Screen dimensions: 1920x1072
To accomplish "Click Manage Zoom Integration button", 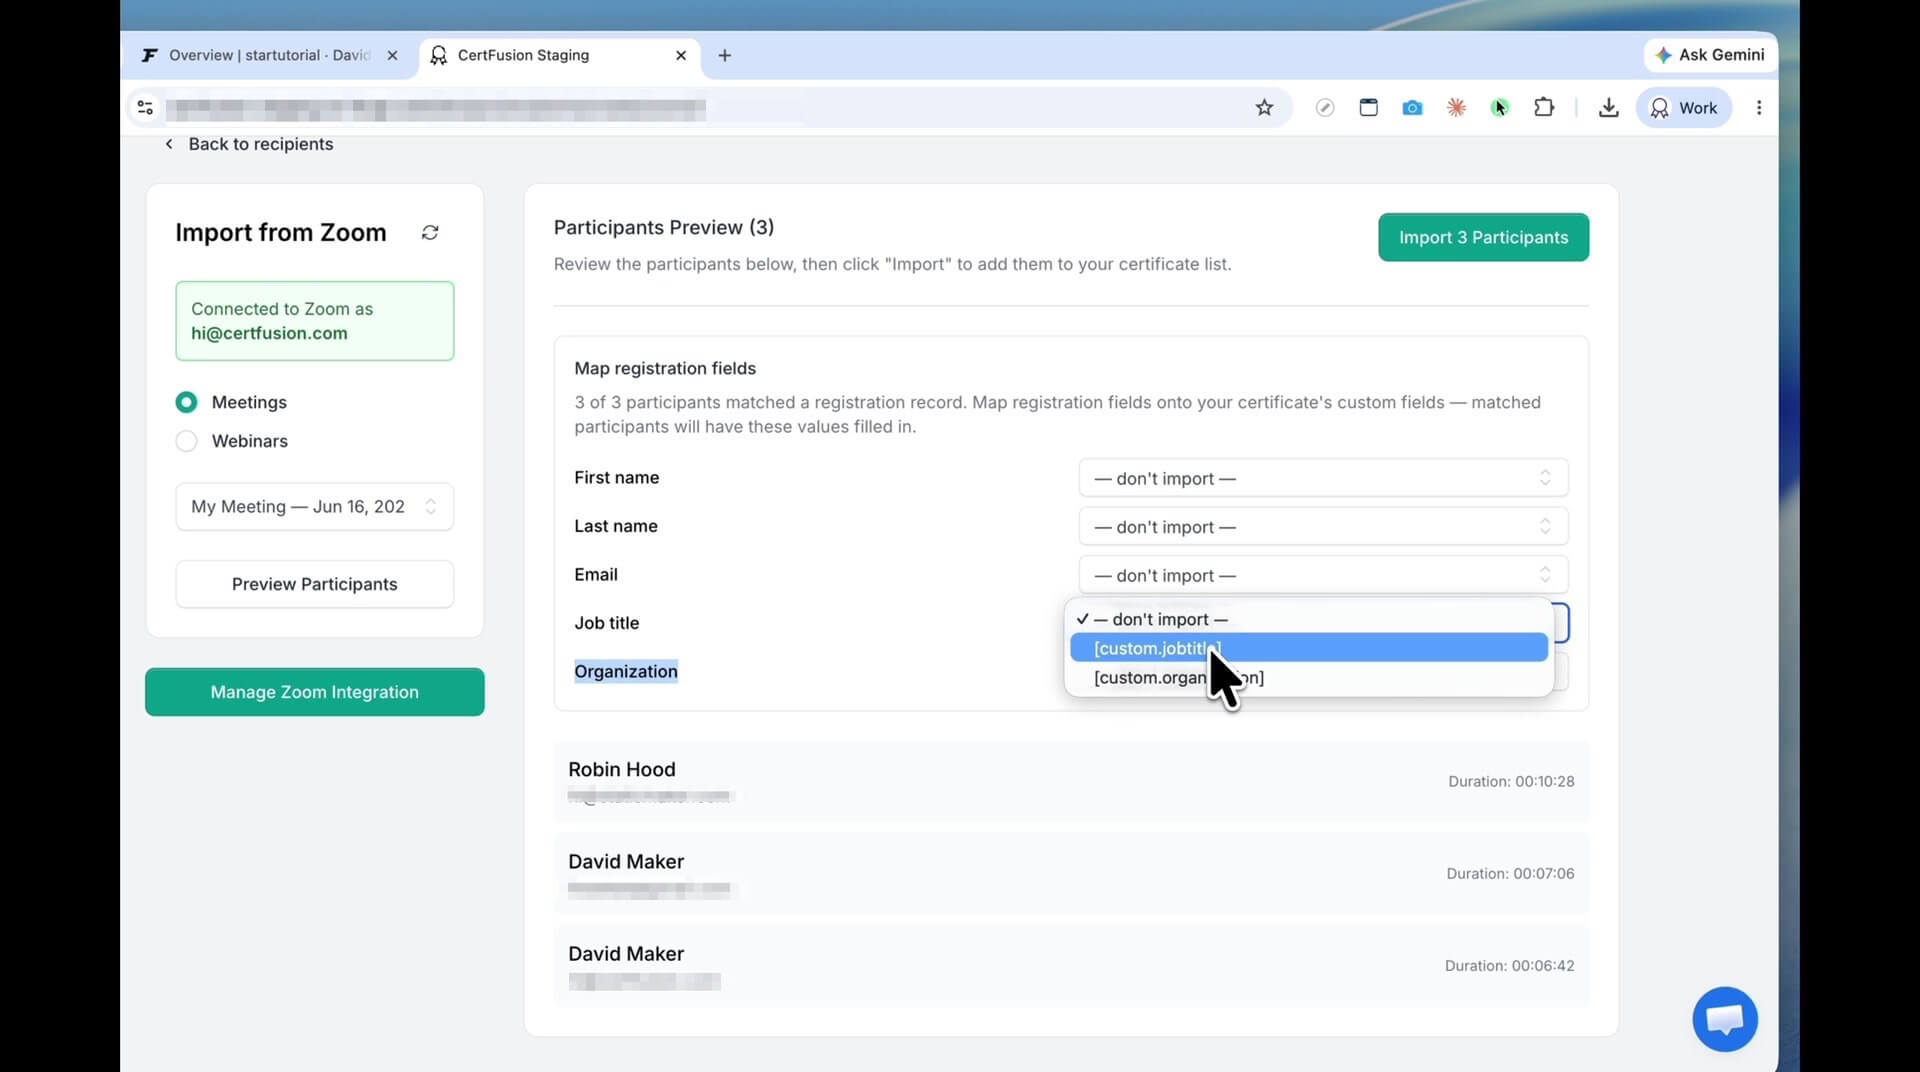I will [315, 692].
